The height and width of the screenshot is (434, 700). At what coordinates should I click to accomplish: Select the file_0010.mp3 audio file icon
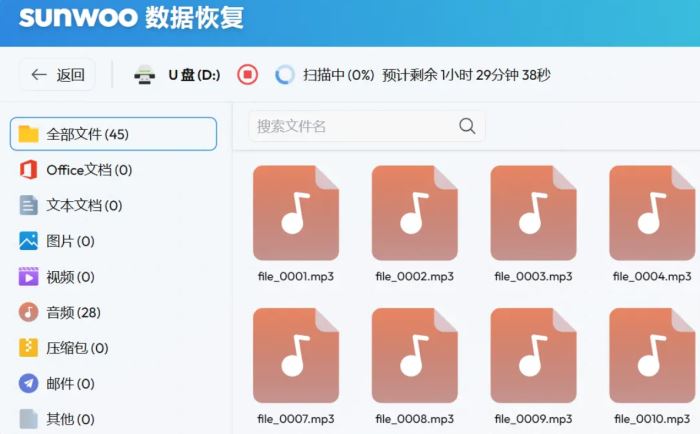click(x=652, y=355)
